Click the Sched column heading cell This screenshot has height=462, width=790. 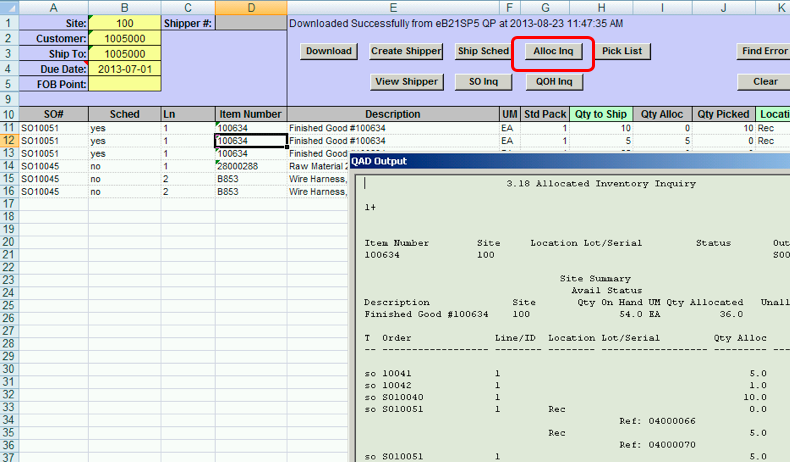pos(125,114)
